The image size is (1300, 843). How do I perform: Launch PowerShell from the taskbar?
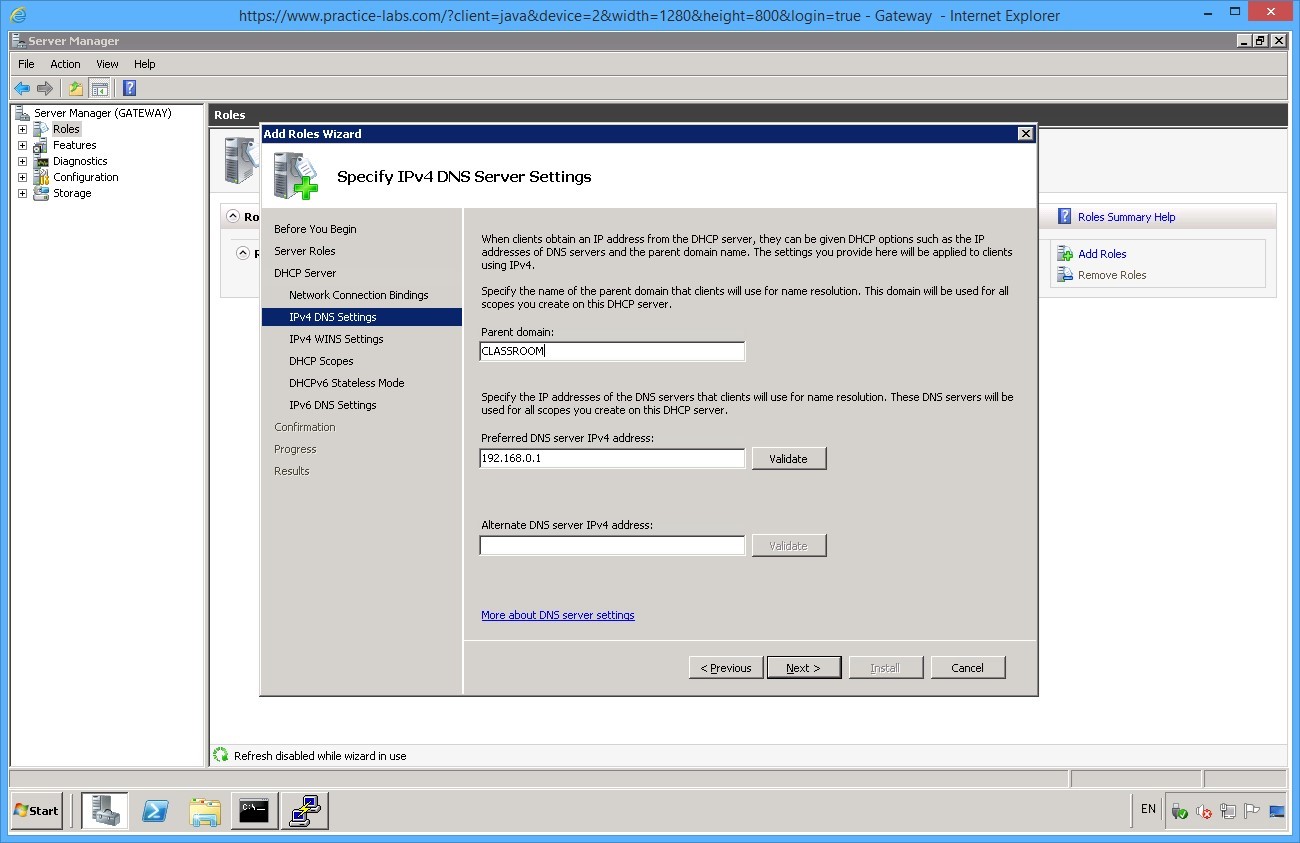(155, 811)
